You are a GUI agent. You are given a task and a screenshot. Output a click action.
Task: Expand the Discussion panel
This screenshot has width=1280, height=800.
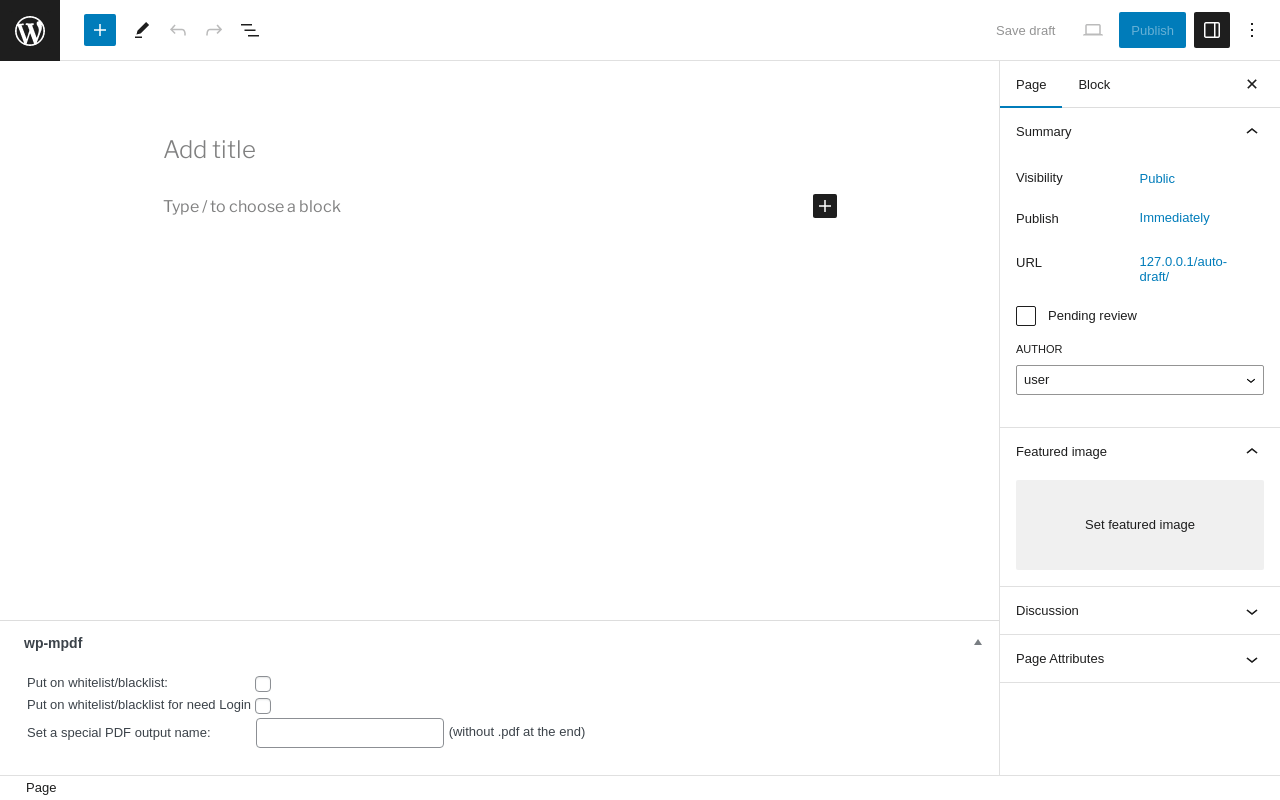[1140, 611]
